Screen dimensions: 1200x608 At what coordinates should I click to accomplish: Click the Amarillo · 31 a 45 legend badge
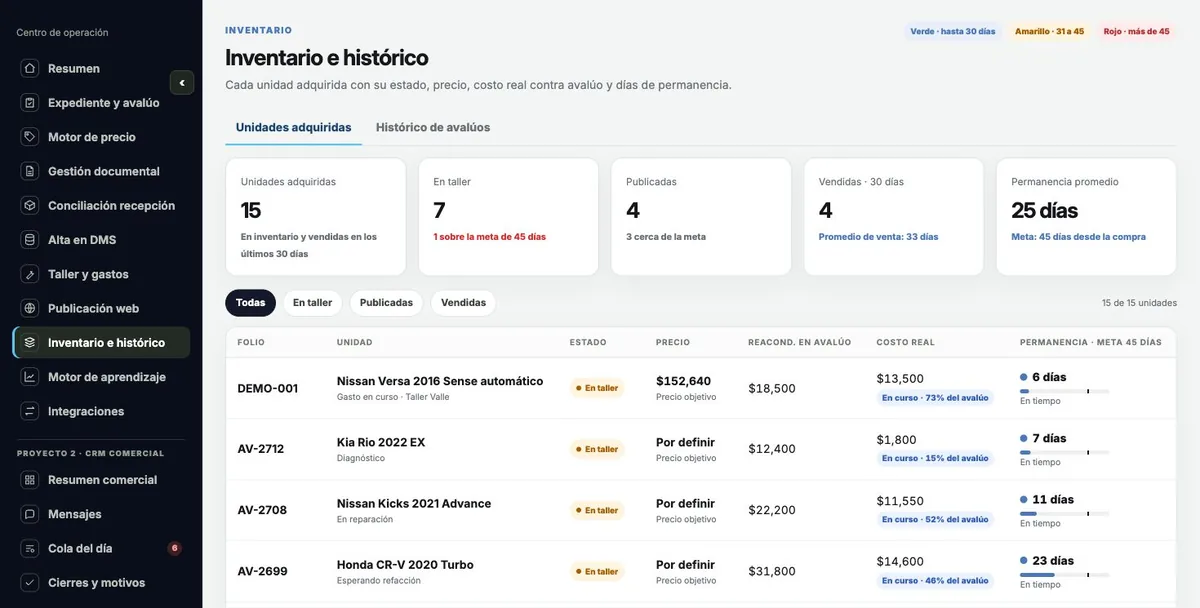[1049, 32]
